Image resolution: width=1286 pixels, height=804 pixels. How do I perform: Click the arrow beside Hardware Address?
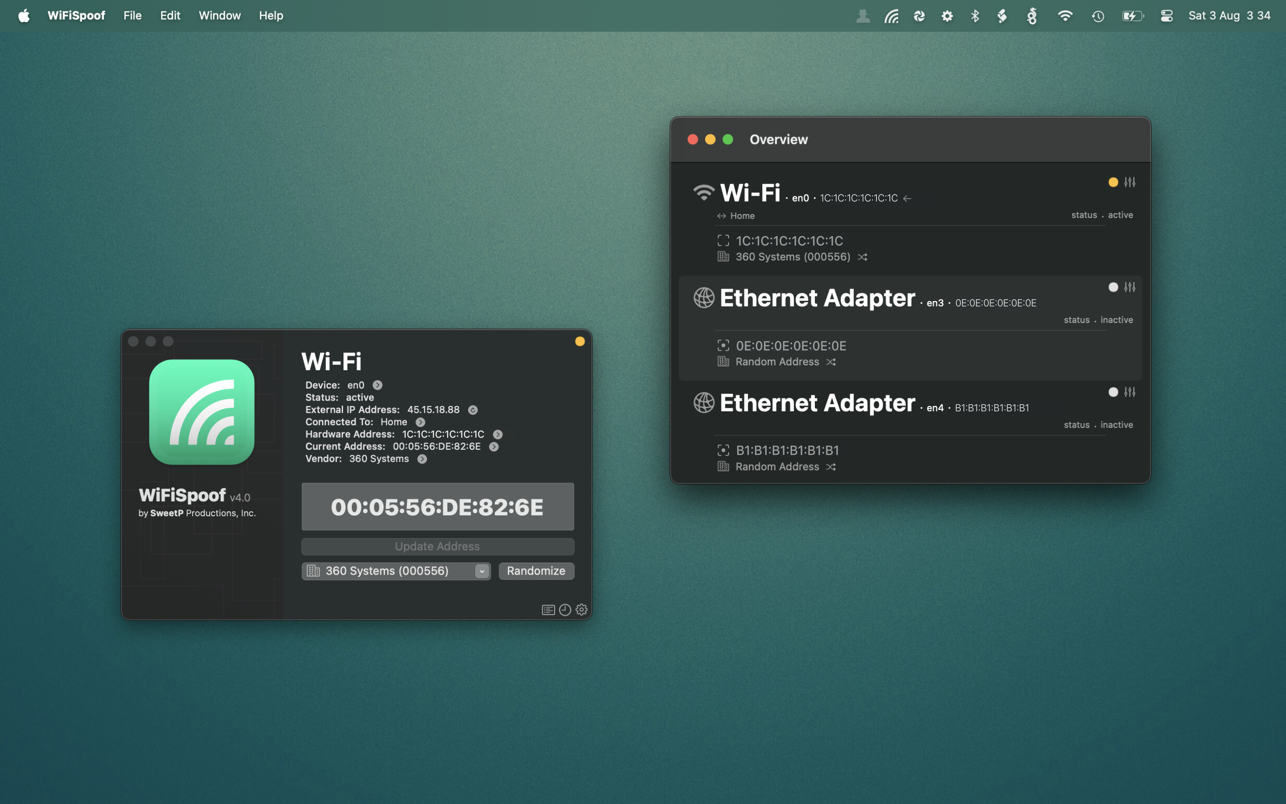coord(497,435)
